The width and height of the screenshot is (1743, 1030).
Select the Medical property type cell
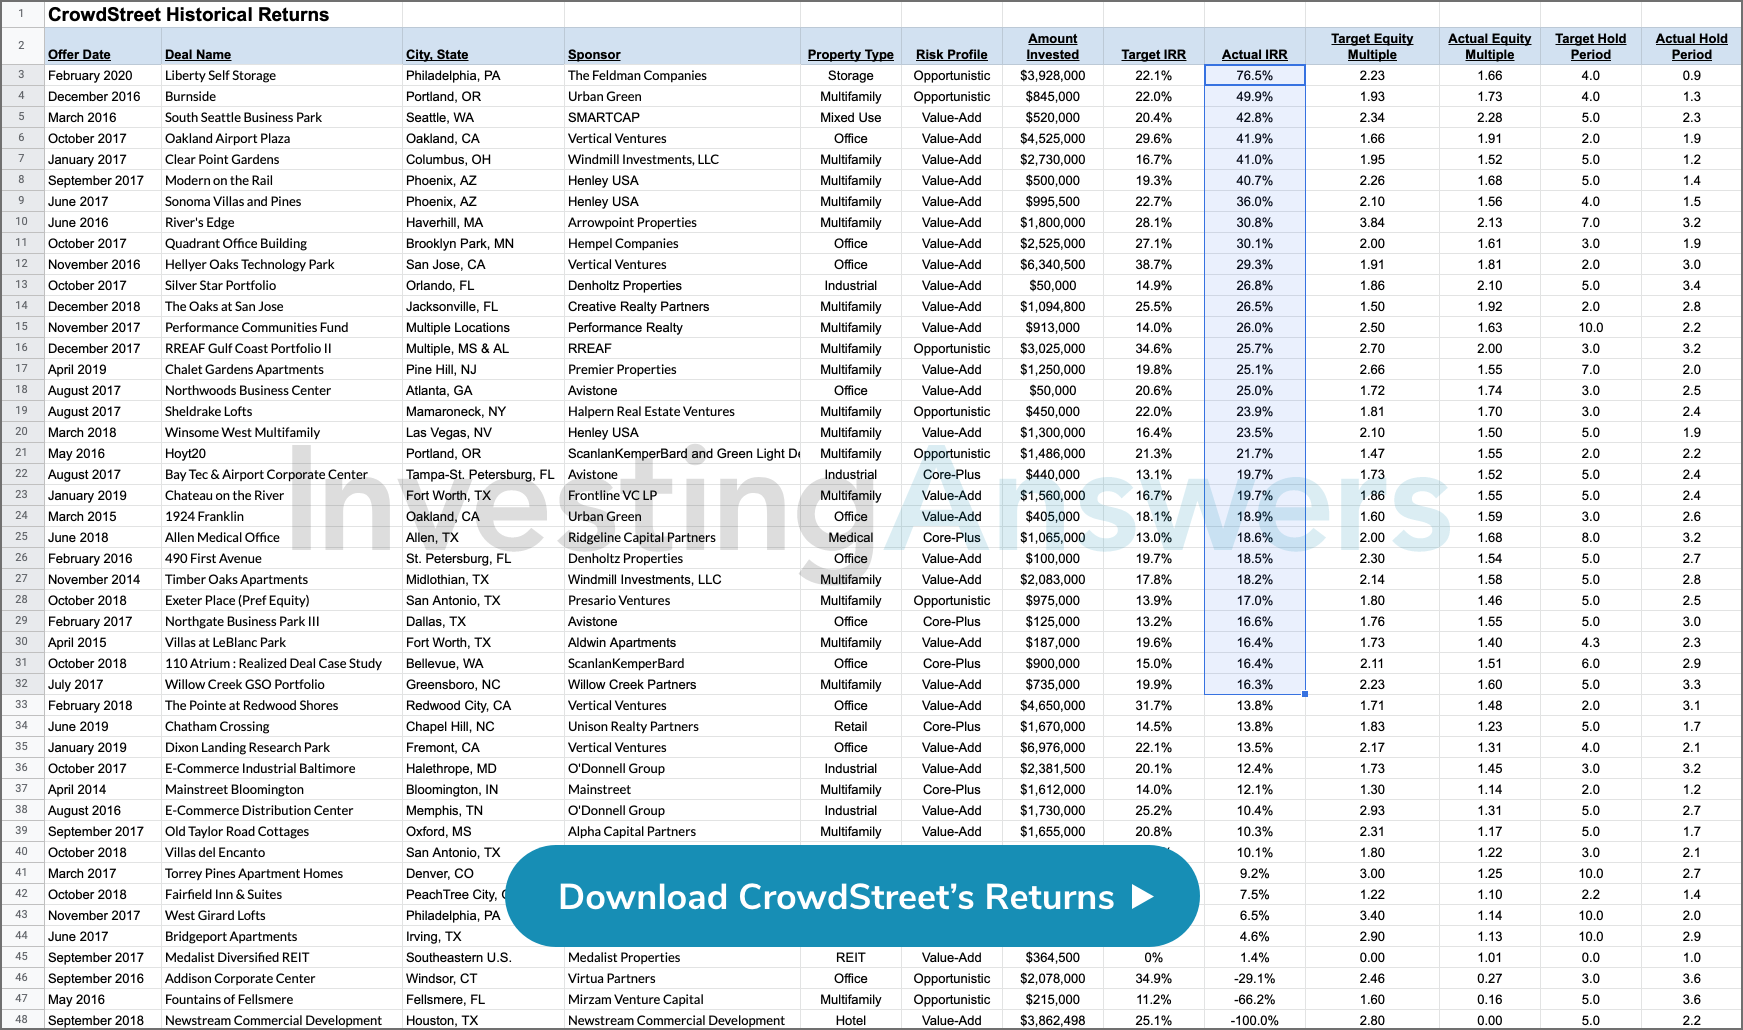click(851, 537)
